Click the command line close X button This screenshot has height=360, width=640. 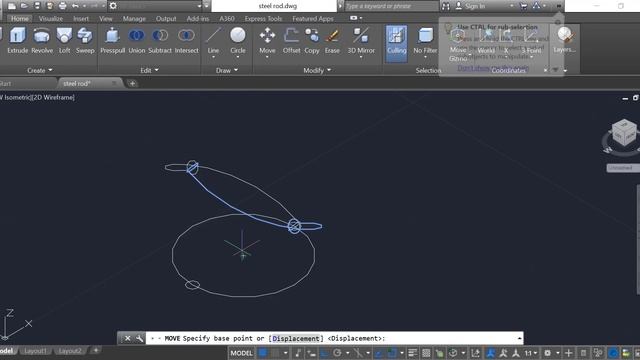pyautogui.click(x=127, y=338)
